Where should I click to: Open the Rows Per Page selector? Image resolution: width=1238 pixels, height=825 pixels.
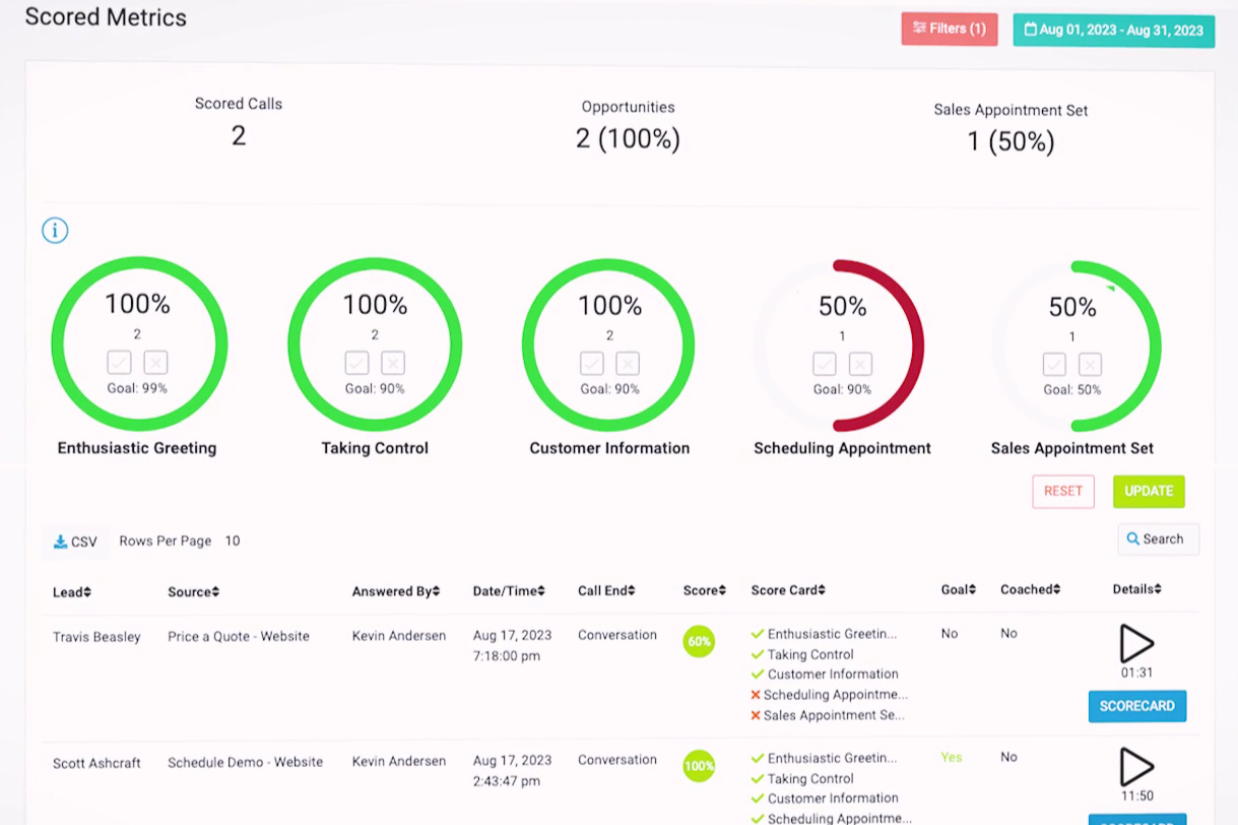click(x=233, y=541)
